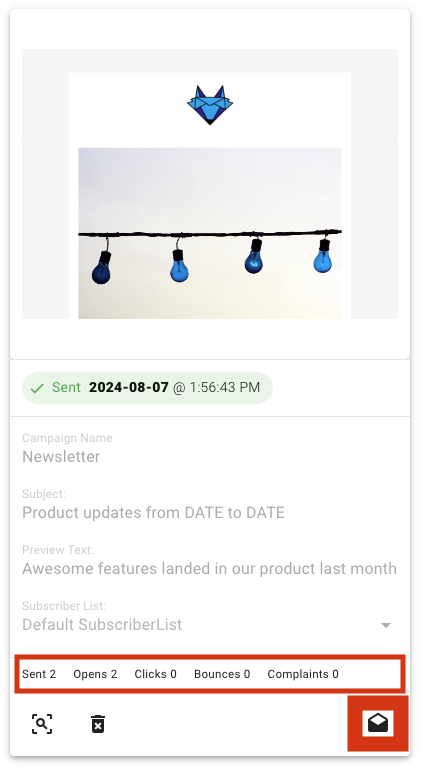Click the Campaign Name label
This screenshot has height=769, width=423.
67,438
